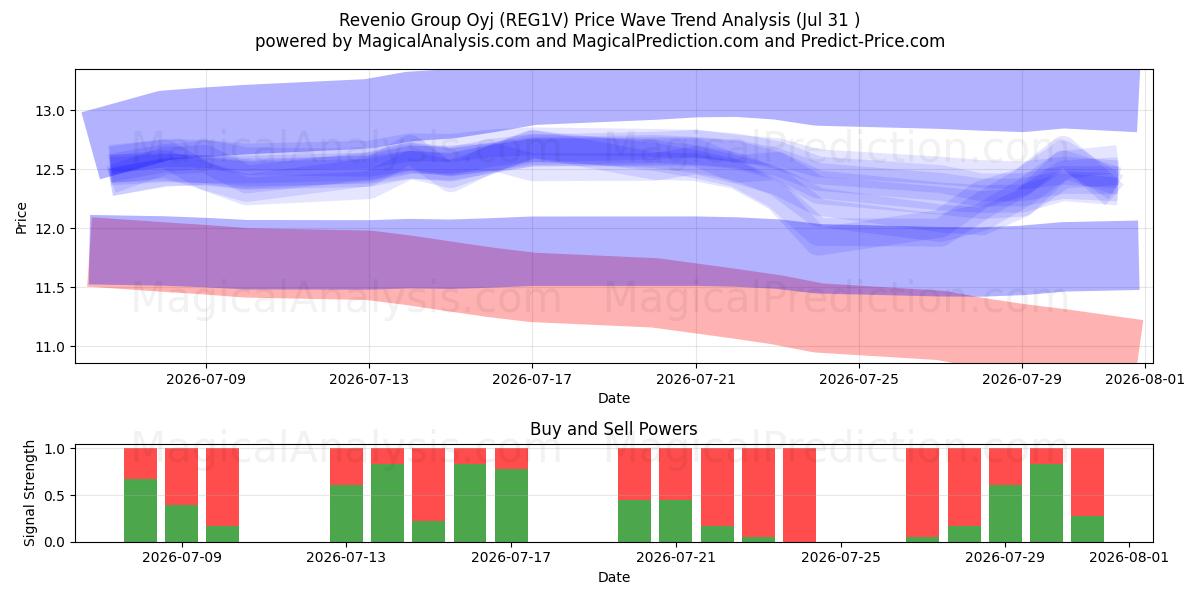The height and width of the screenshot is (600, 1200).
Task: Click the 2026-07-13 date tick under the bar chart
Action: [346, 557]
